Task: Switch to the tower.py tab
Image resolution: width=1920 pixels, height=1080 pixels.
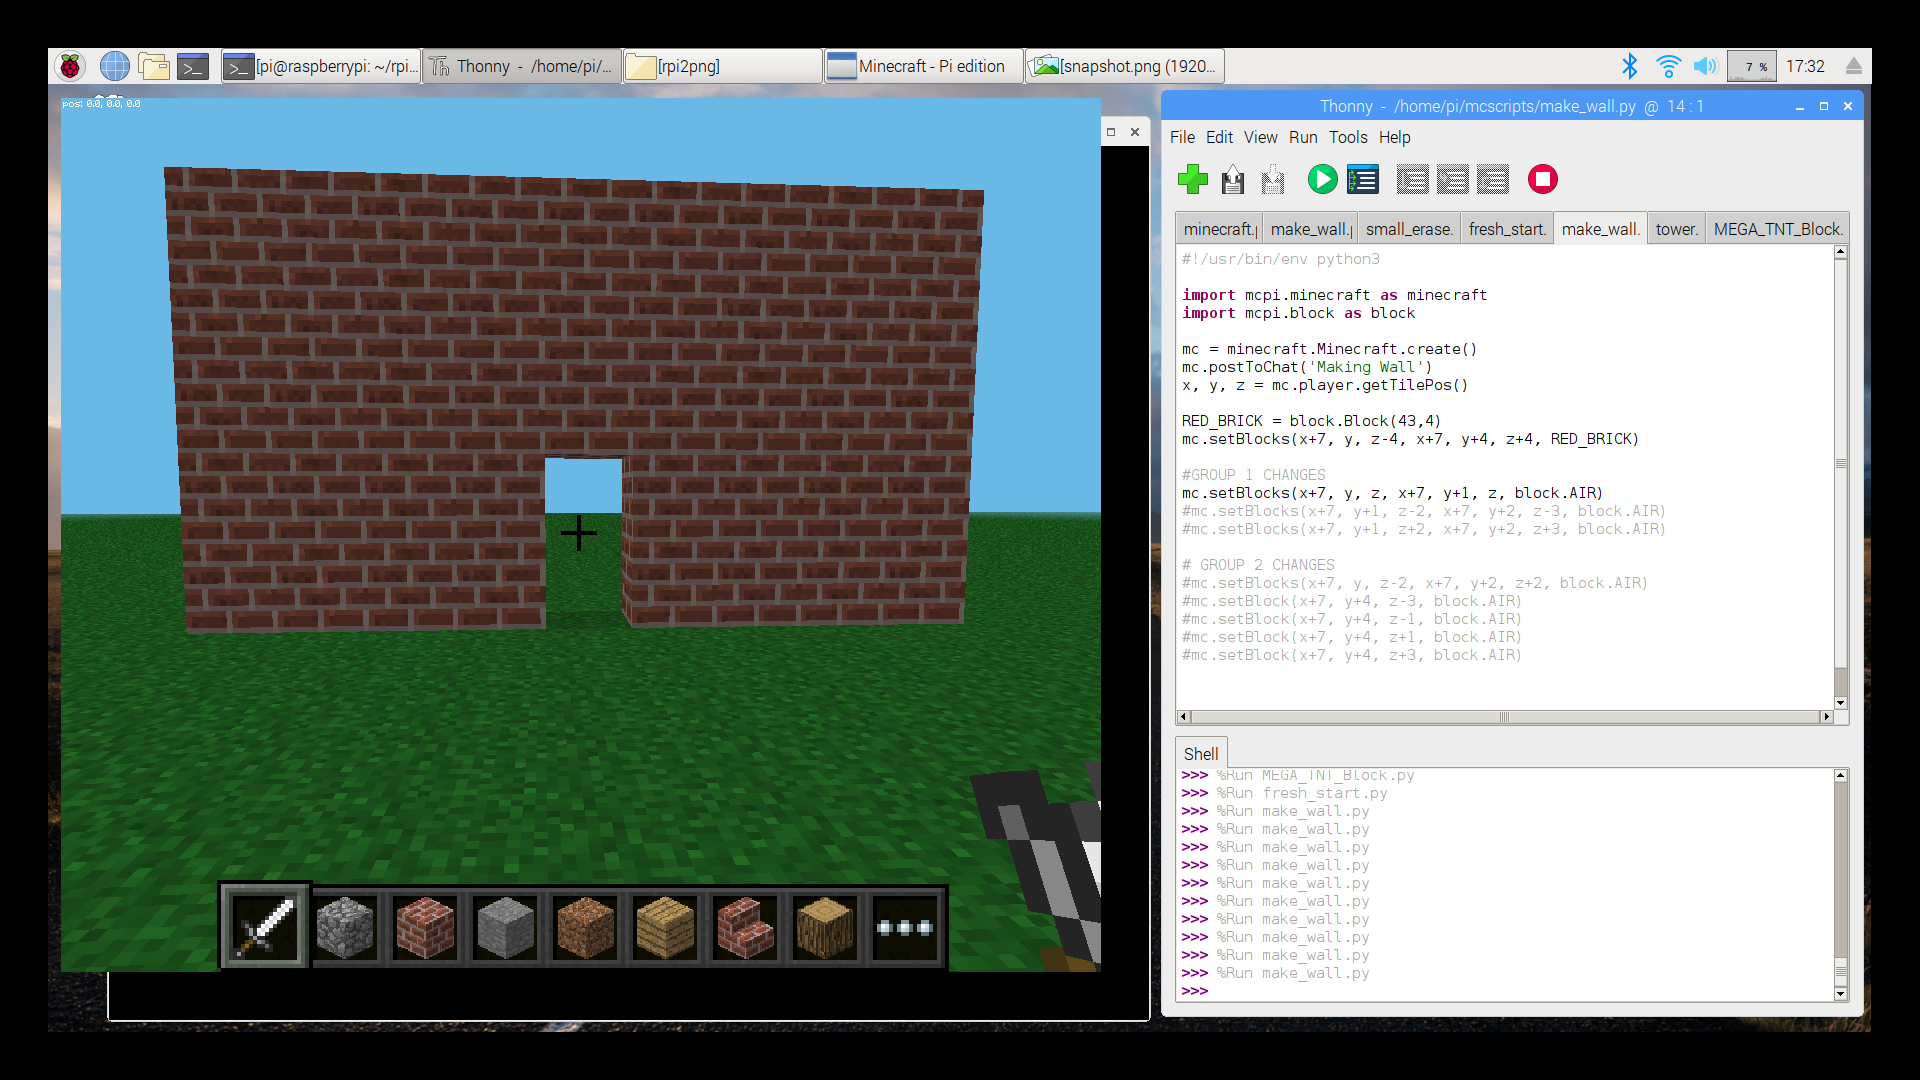Action: pyautogui.click(x=1675, y=228)
